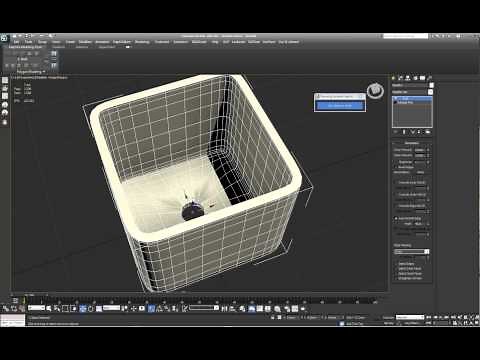Activate the Select and Move tool

coord(83,309)
